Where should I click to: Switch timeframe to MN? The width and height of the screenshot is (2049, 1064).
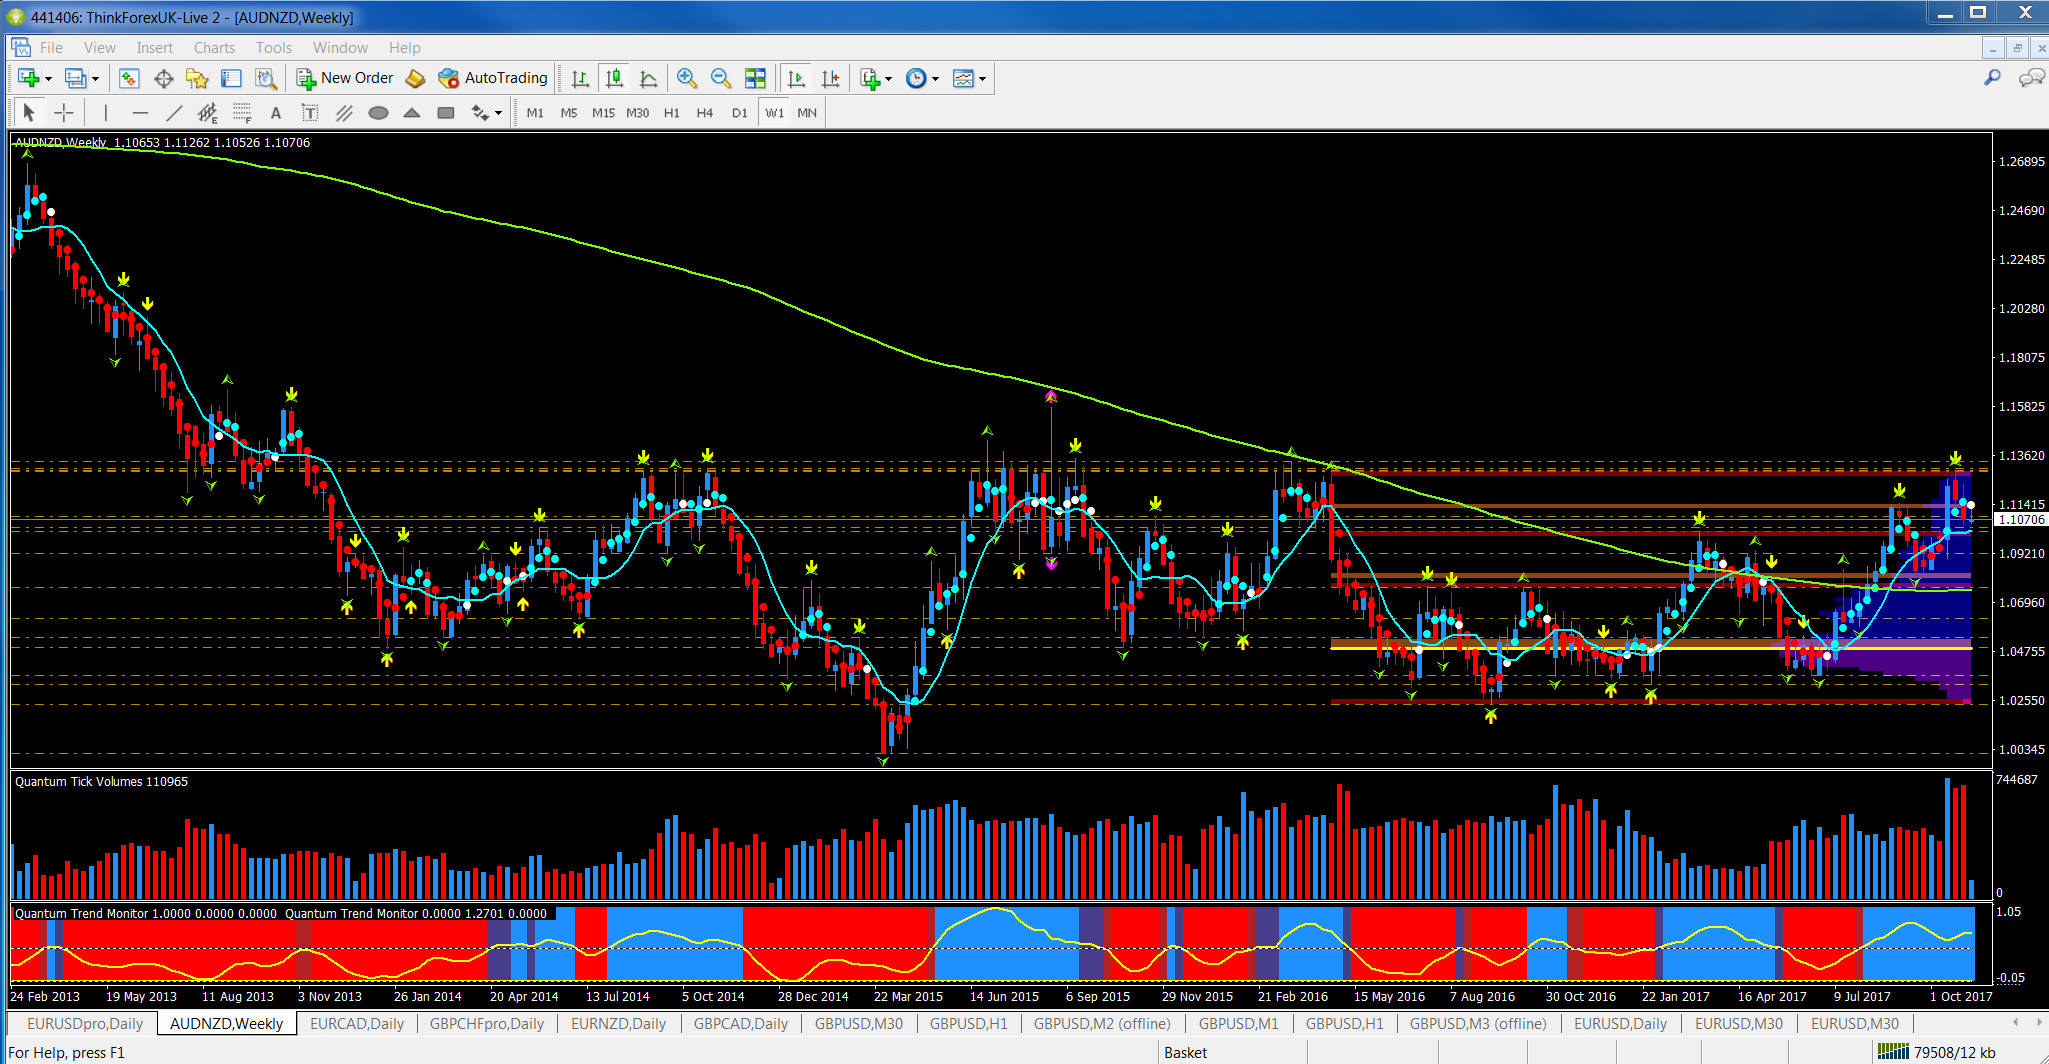(807, 113)
